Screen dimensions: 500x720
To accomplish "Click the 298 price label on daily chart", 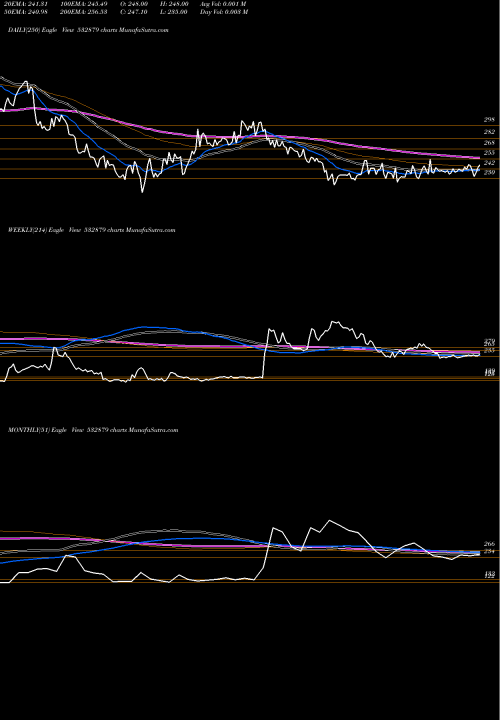I will [489, 119].
